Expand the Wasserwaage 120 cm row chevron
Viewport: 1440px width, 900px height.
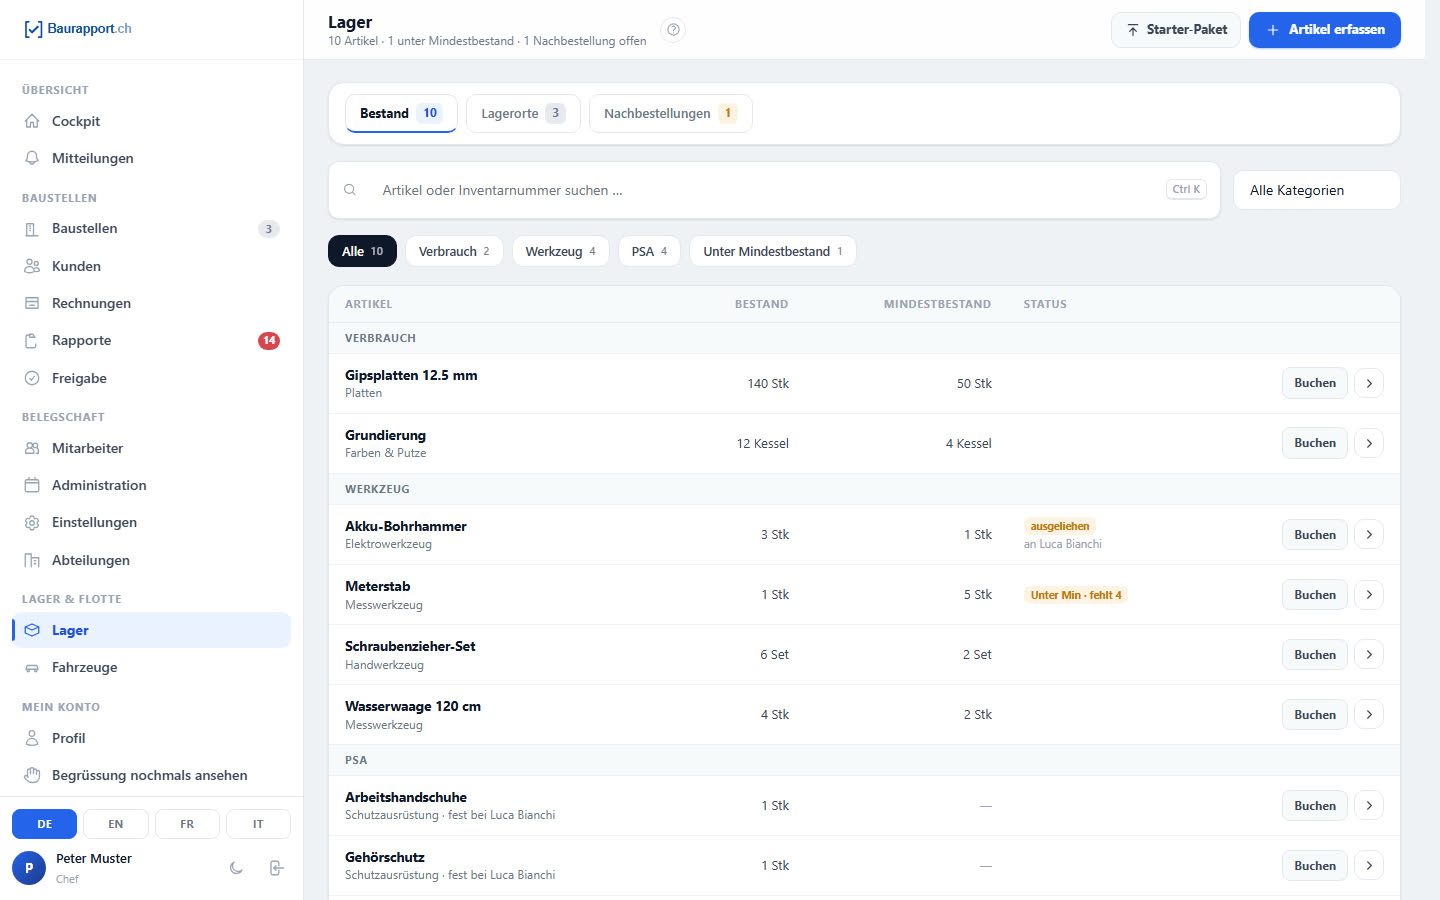coord(1369,715)
